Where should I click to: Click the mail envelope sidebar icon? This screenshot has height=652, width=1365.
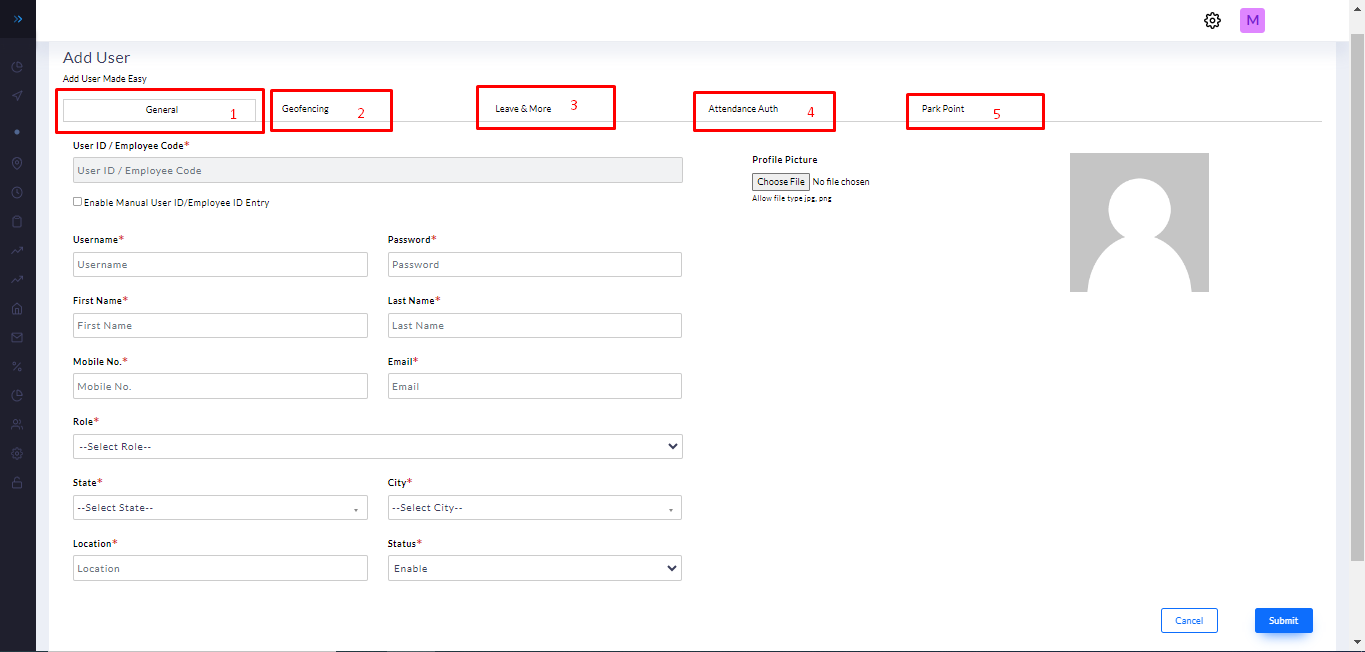coord(17,337)
